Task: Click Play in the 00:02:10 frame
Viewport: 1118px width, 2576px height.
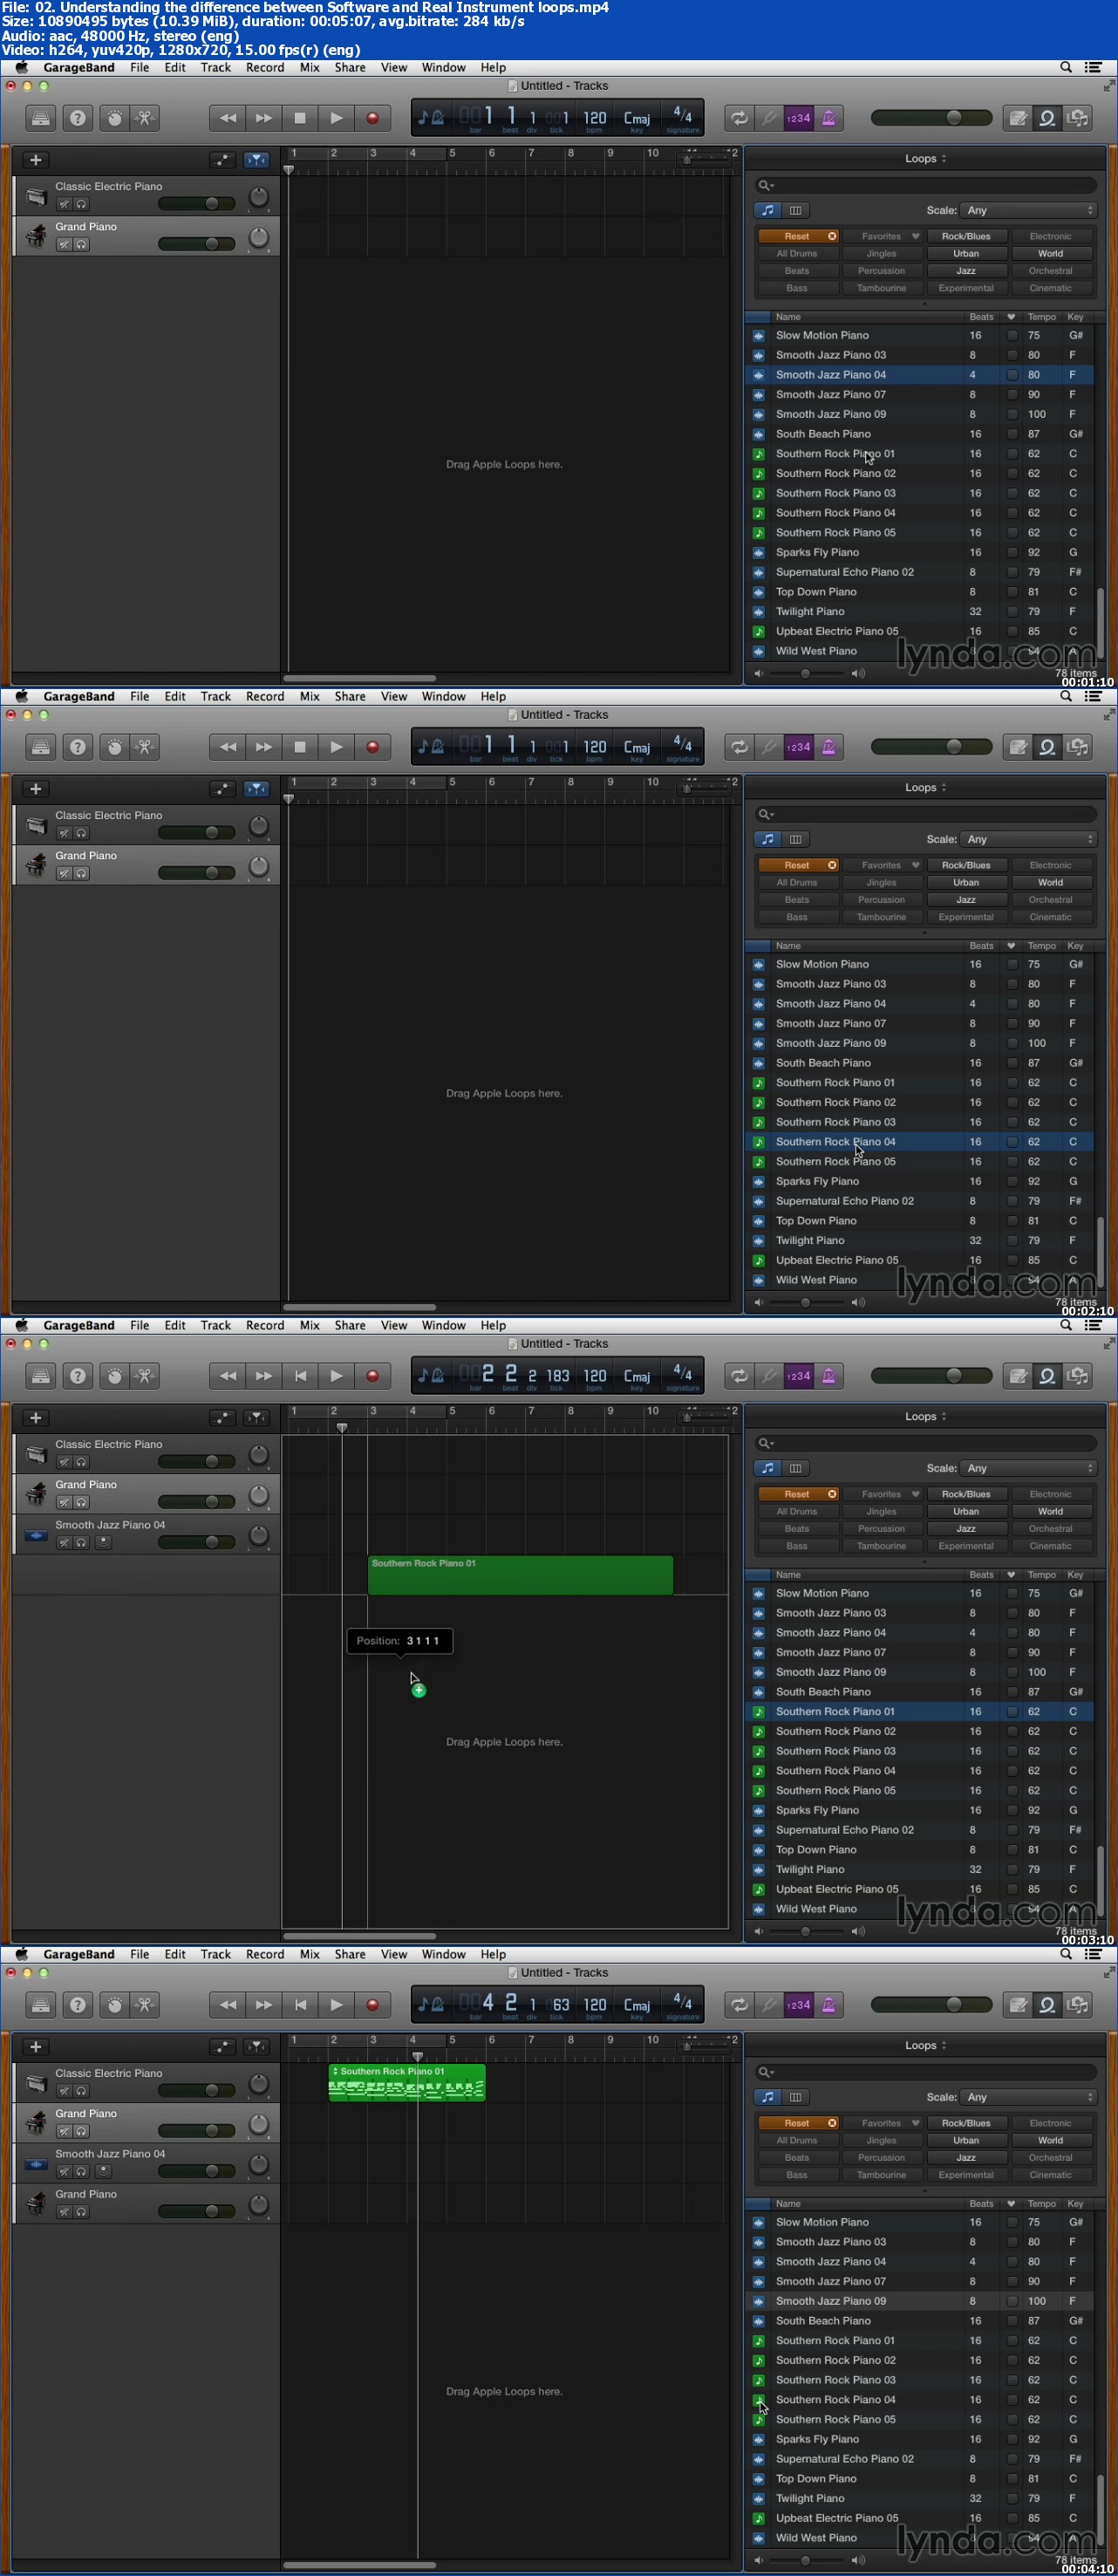Action: 336,747
